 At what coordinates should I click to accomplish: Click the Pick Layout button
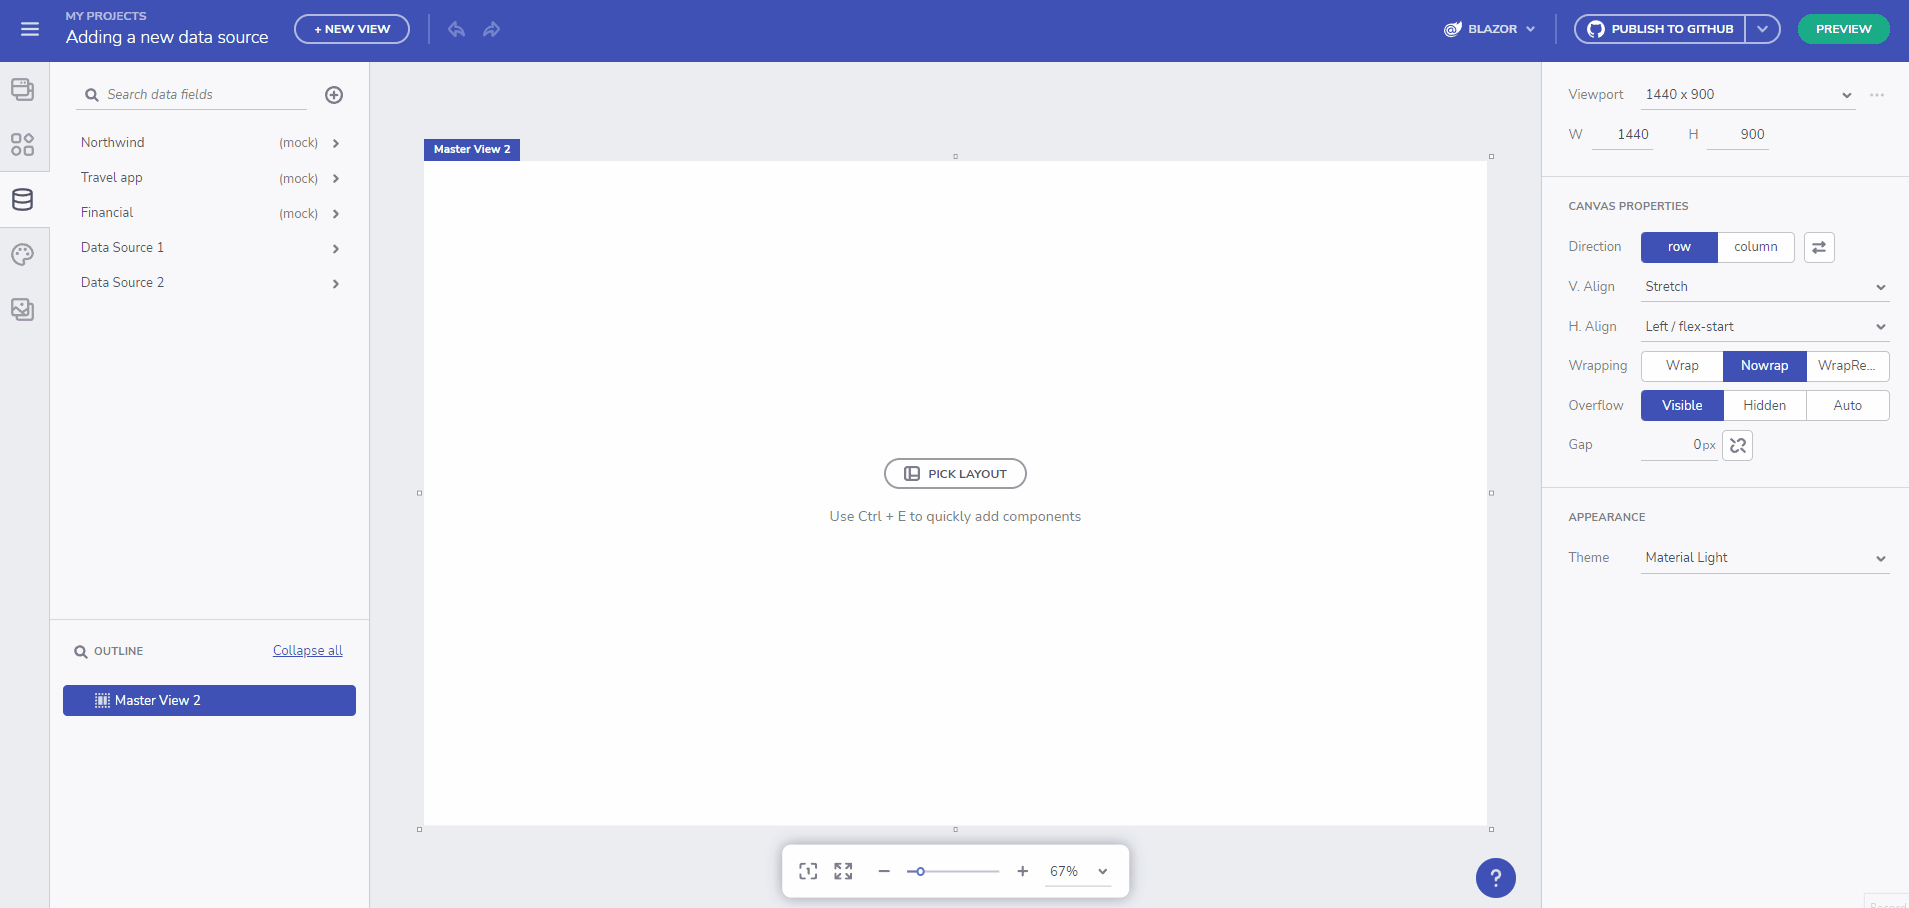(x=955, y=474)
